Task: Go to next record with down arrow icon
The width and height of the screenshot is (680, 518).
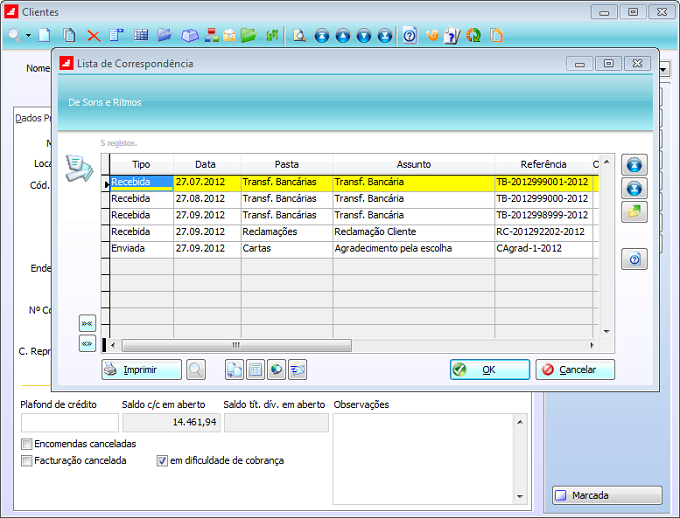Action: 364,36
